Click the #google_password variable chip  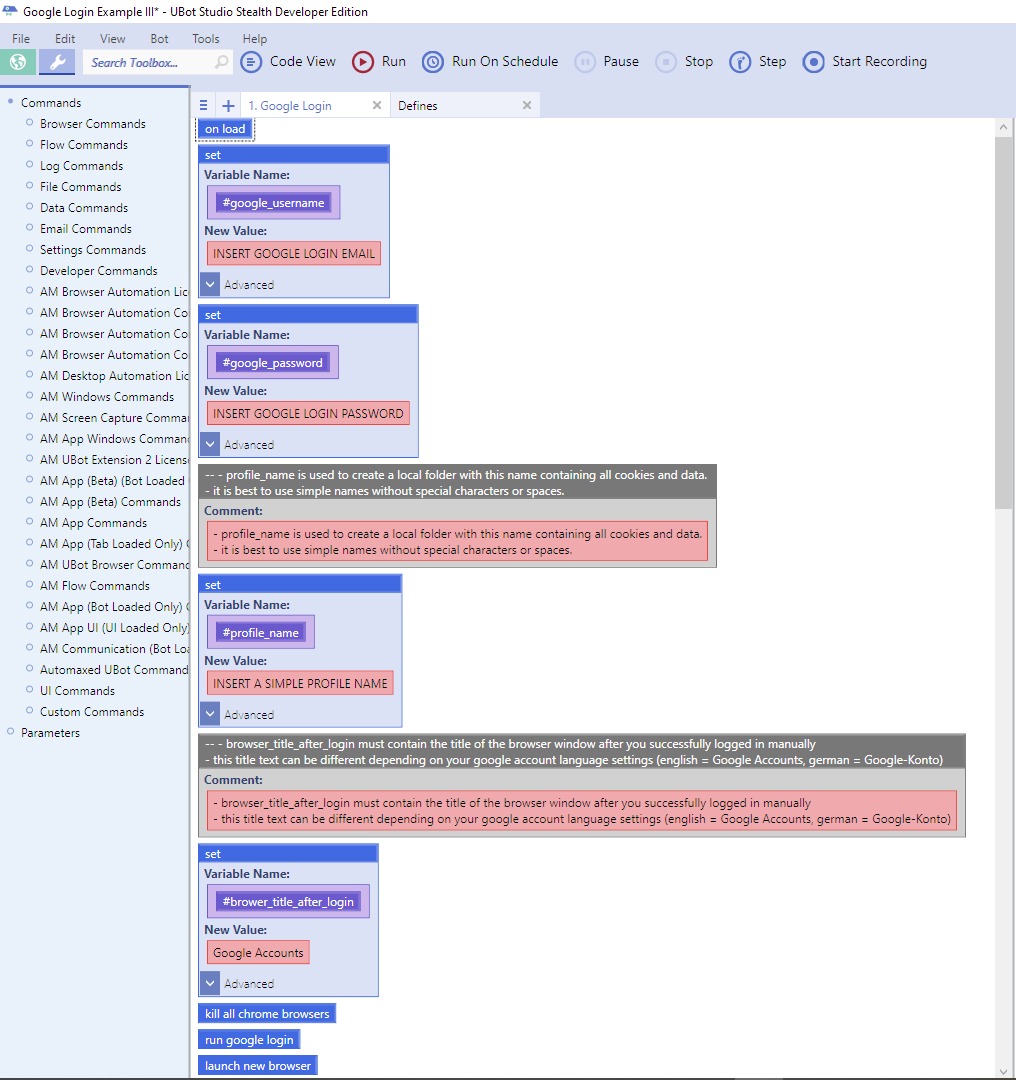(x=272, y=362)
